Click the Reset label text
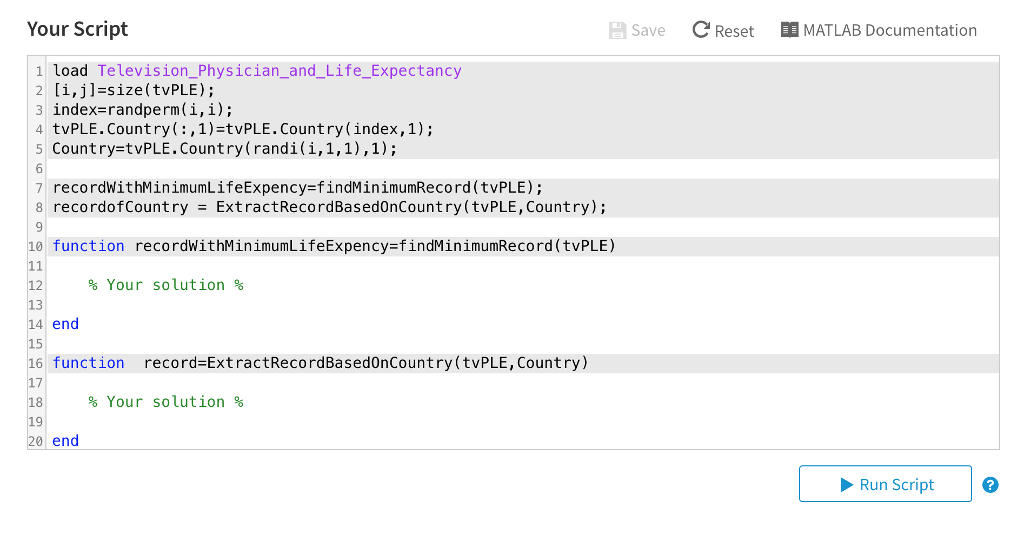The image size is (1024, 540). pos(734,31)
